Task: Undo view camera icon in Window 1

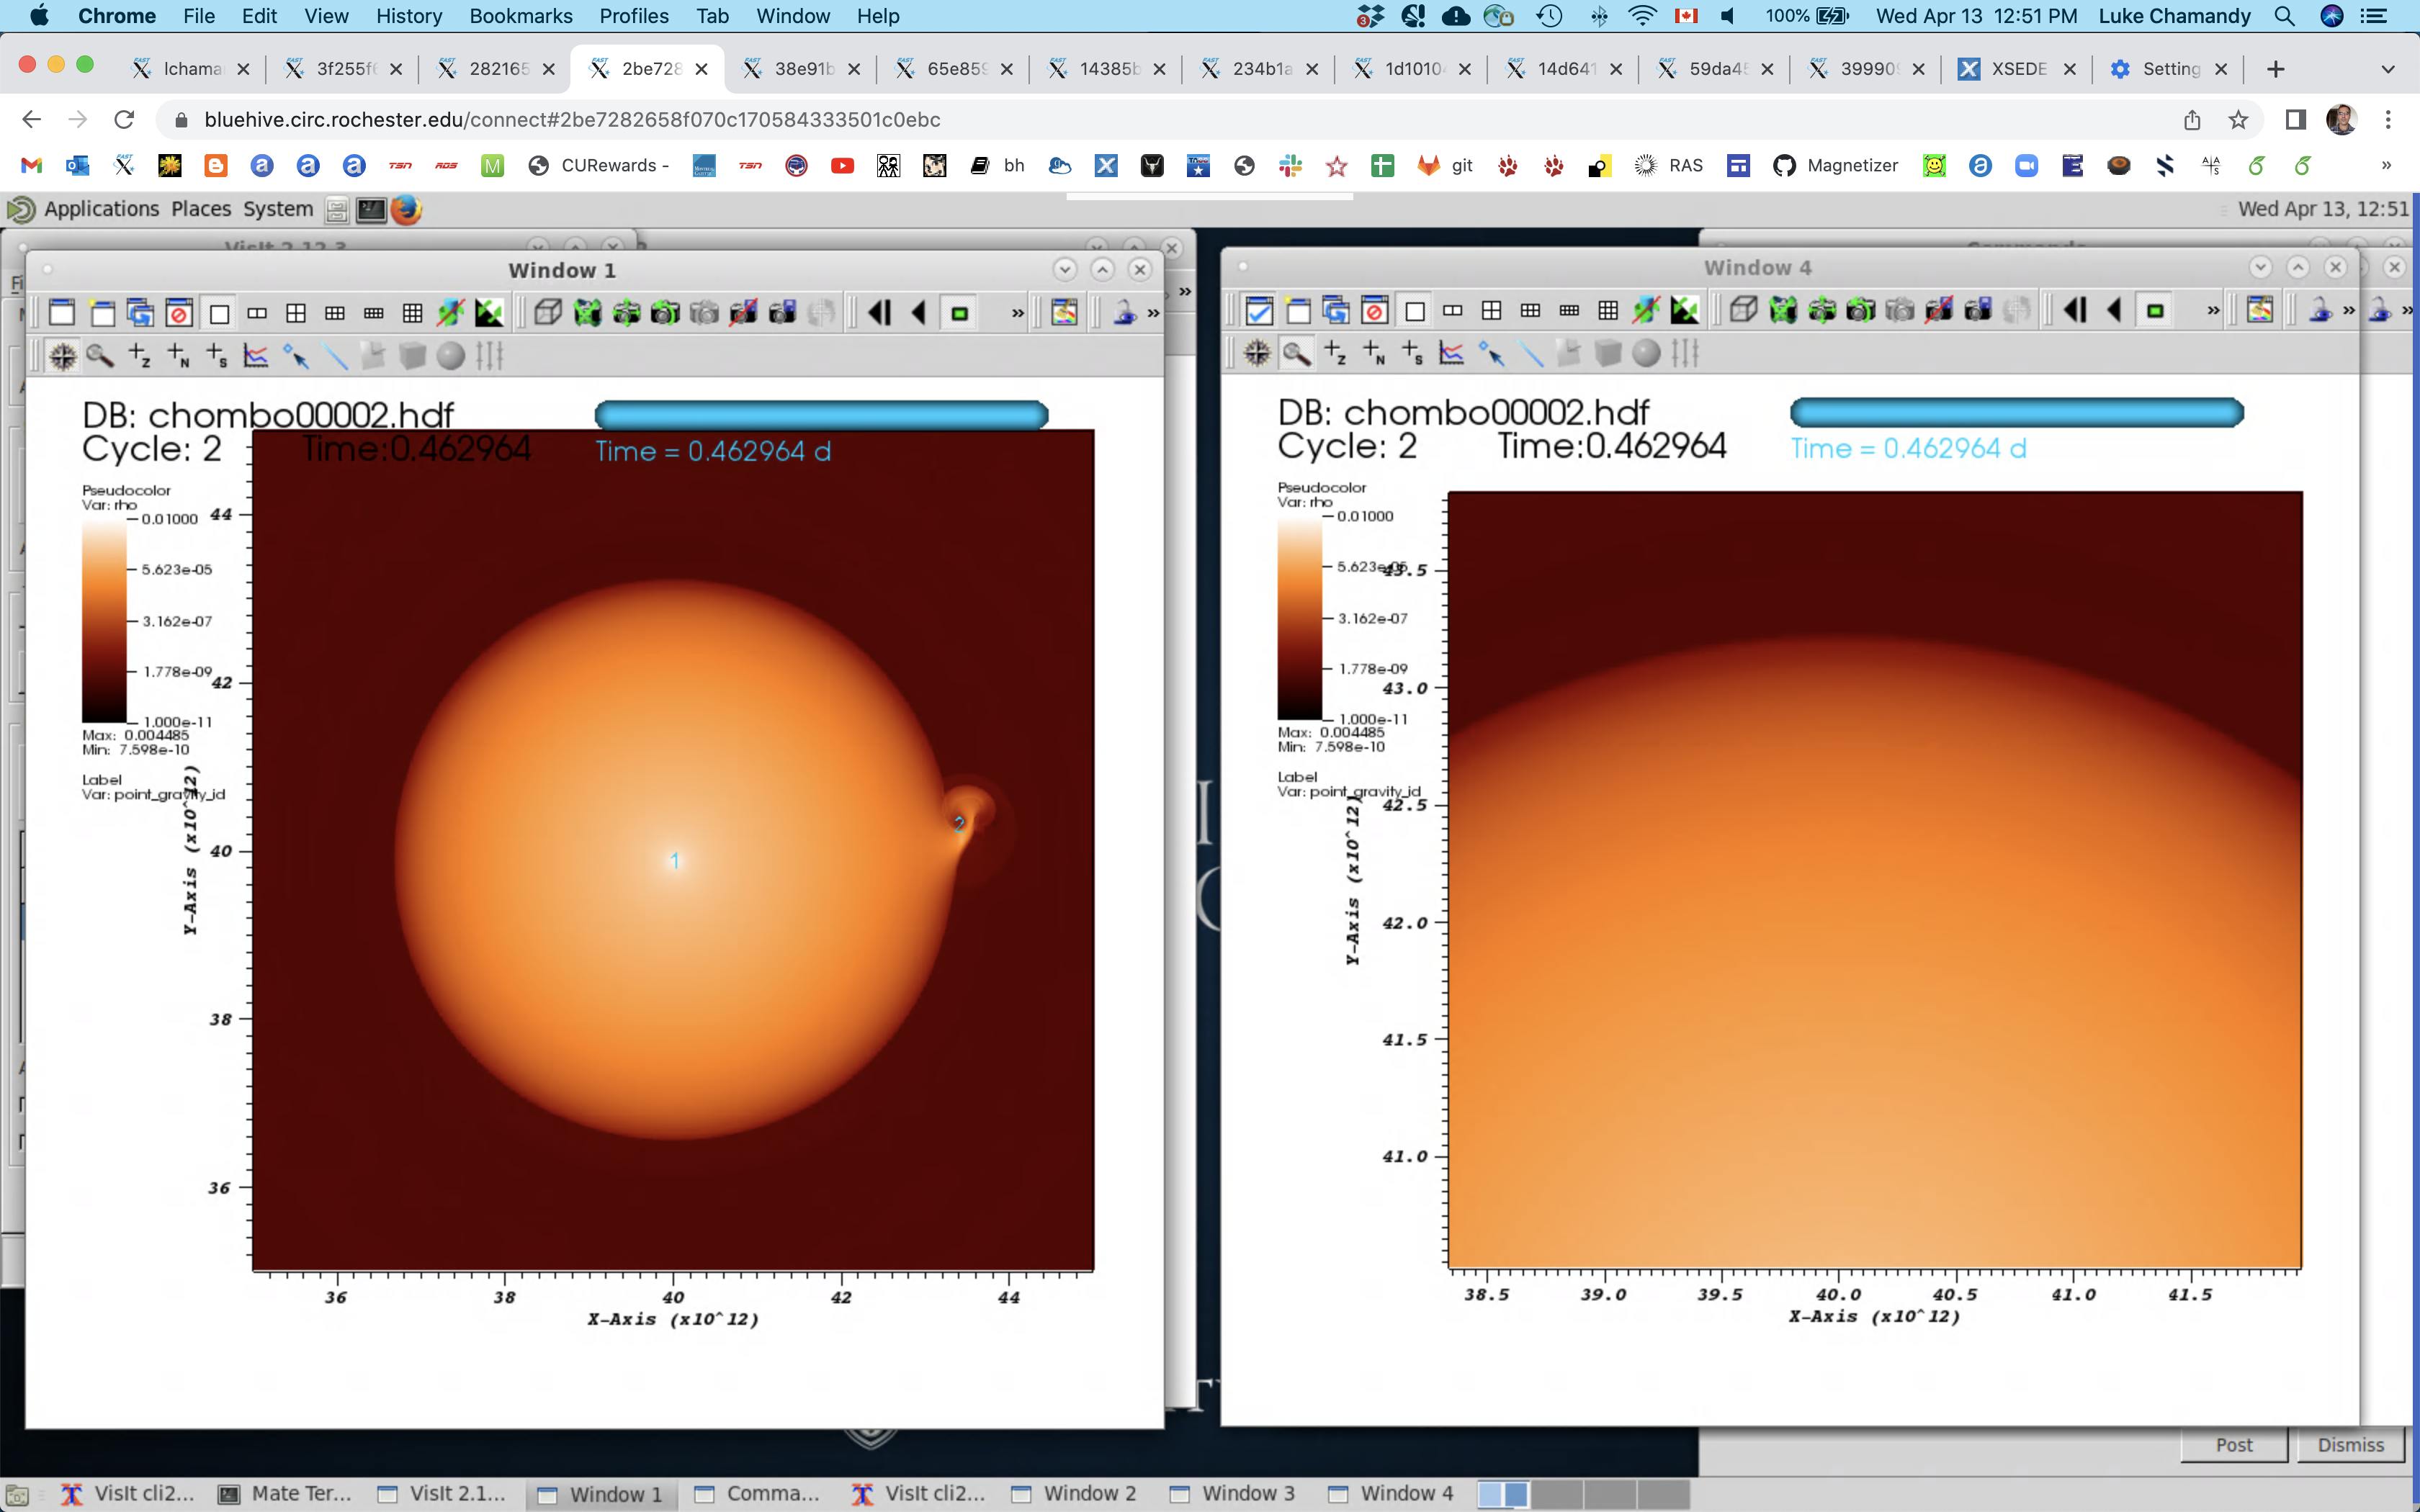Action: click(x=665, y=313)
